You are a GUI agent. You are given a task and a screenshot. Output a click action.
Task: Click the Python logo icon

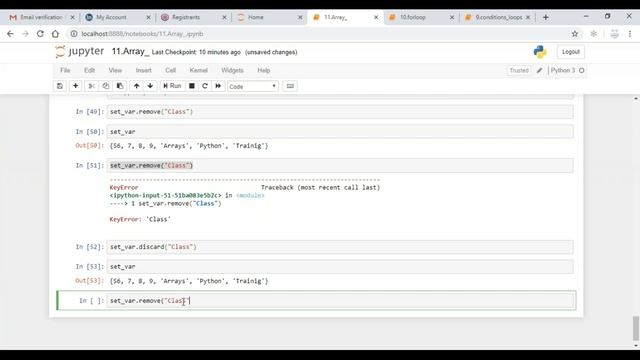coord(540,52)
